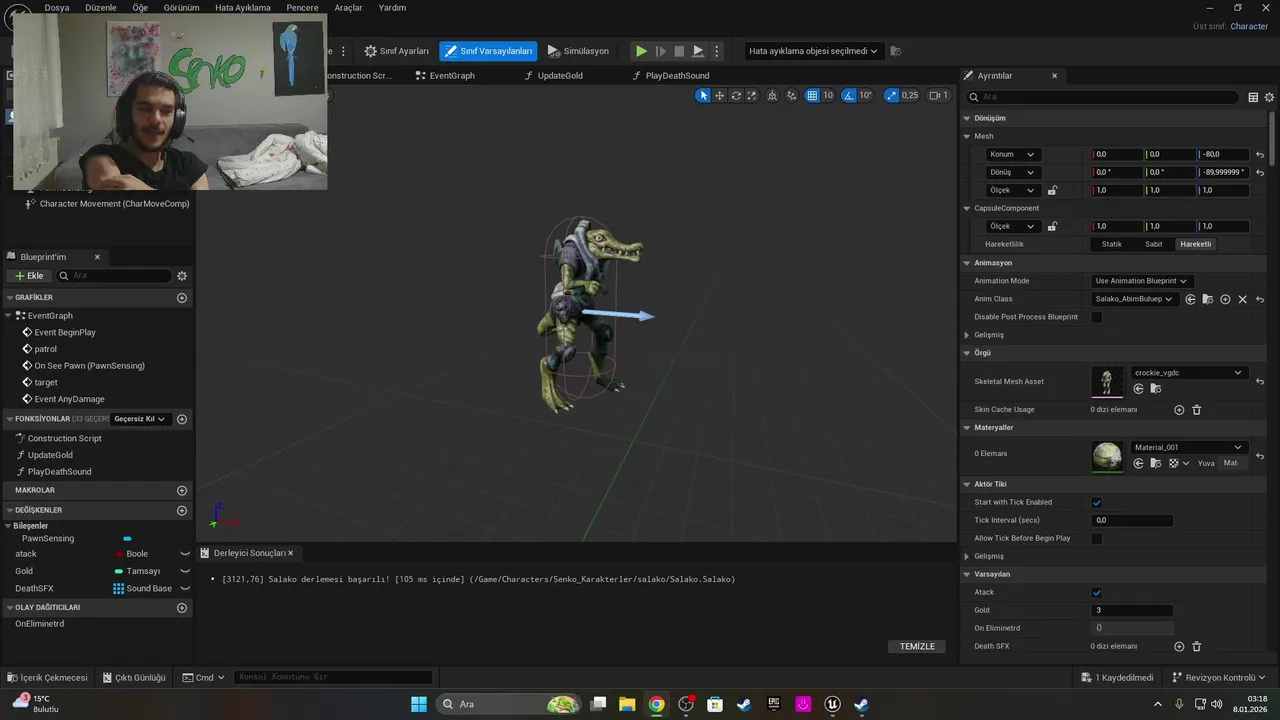This screenshot has height=720, width=1280.
Task: Select the Sınıf Varsayılanları button
Action: (488, 51)
